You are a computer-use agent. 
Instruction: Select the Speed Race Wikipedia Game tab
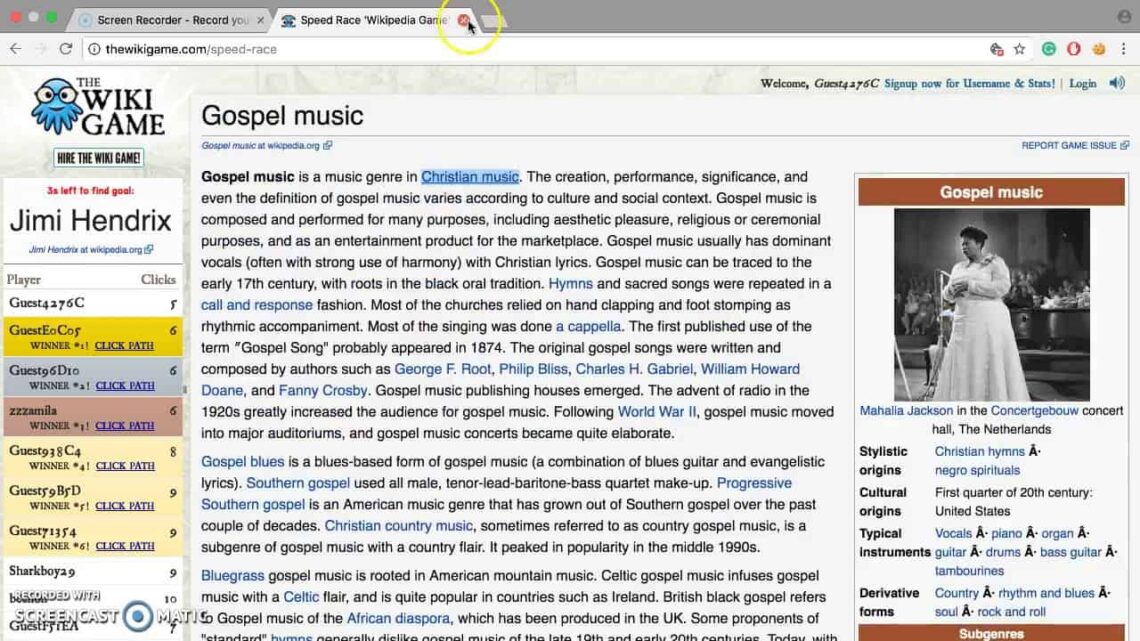370,19
